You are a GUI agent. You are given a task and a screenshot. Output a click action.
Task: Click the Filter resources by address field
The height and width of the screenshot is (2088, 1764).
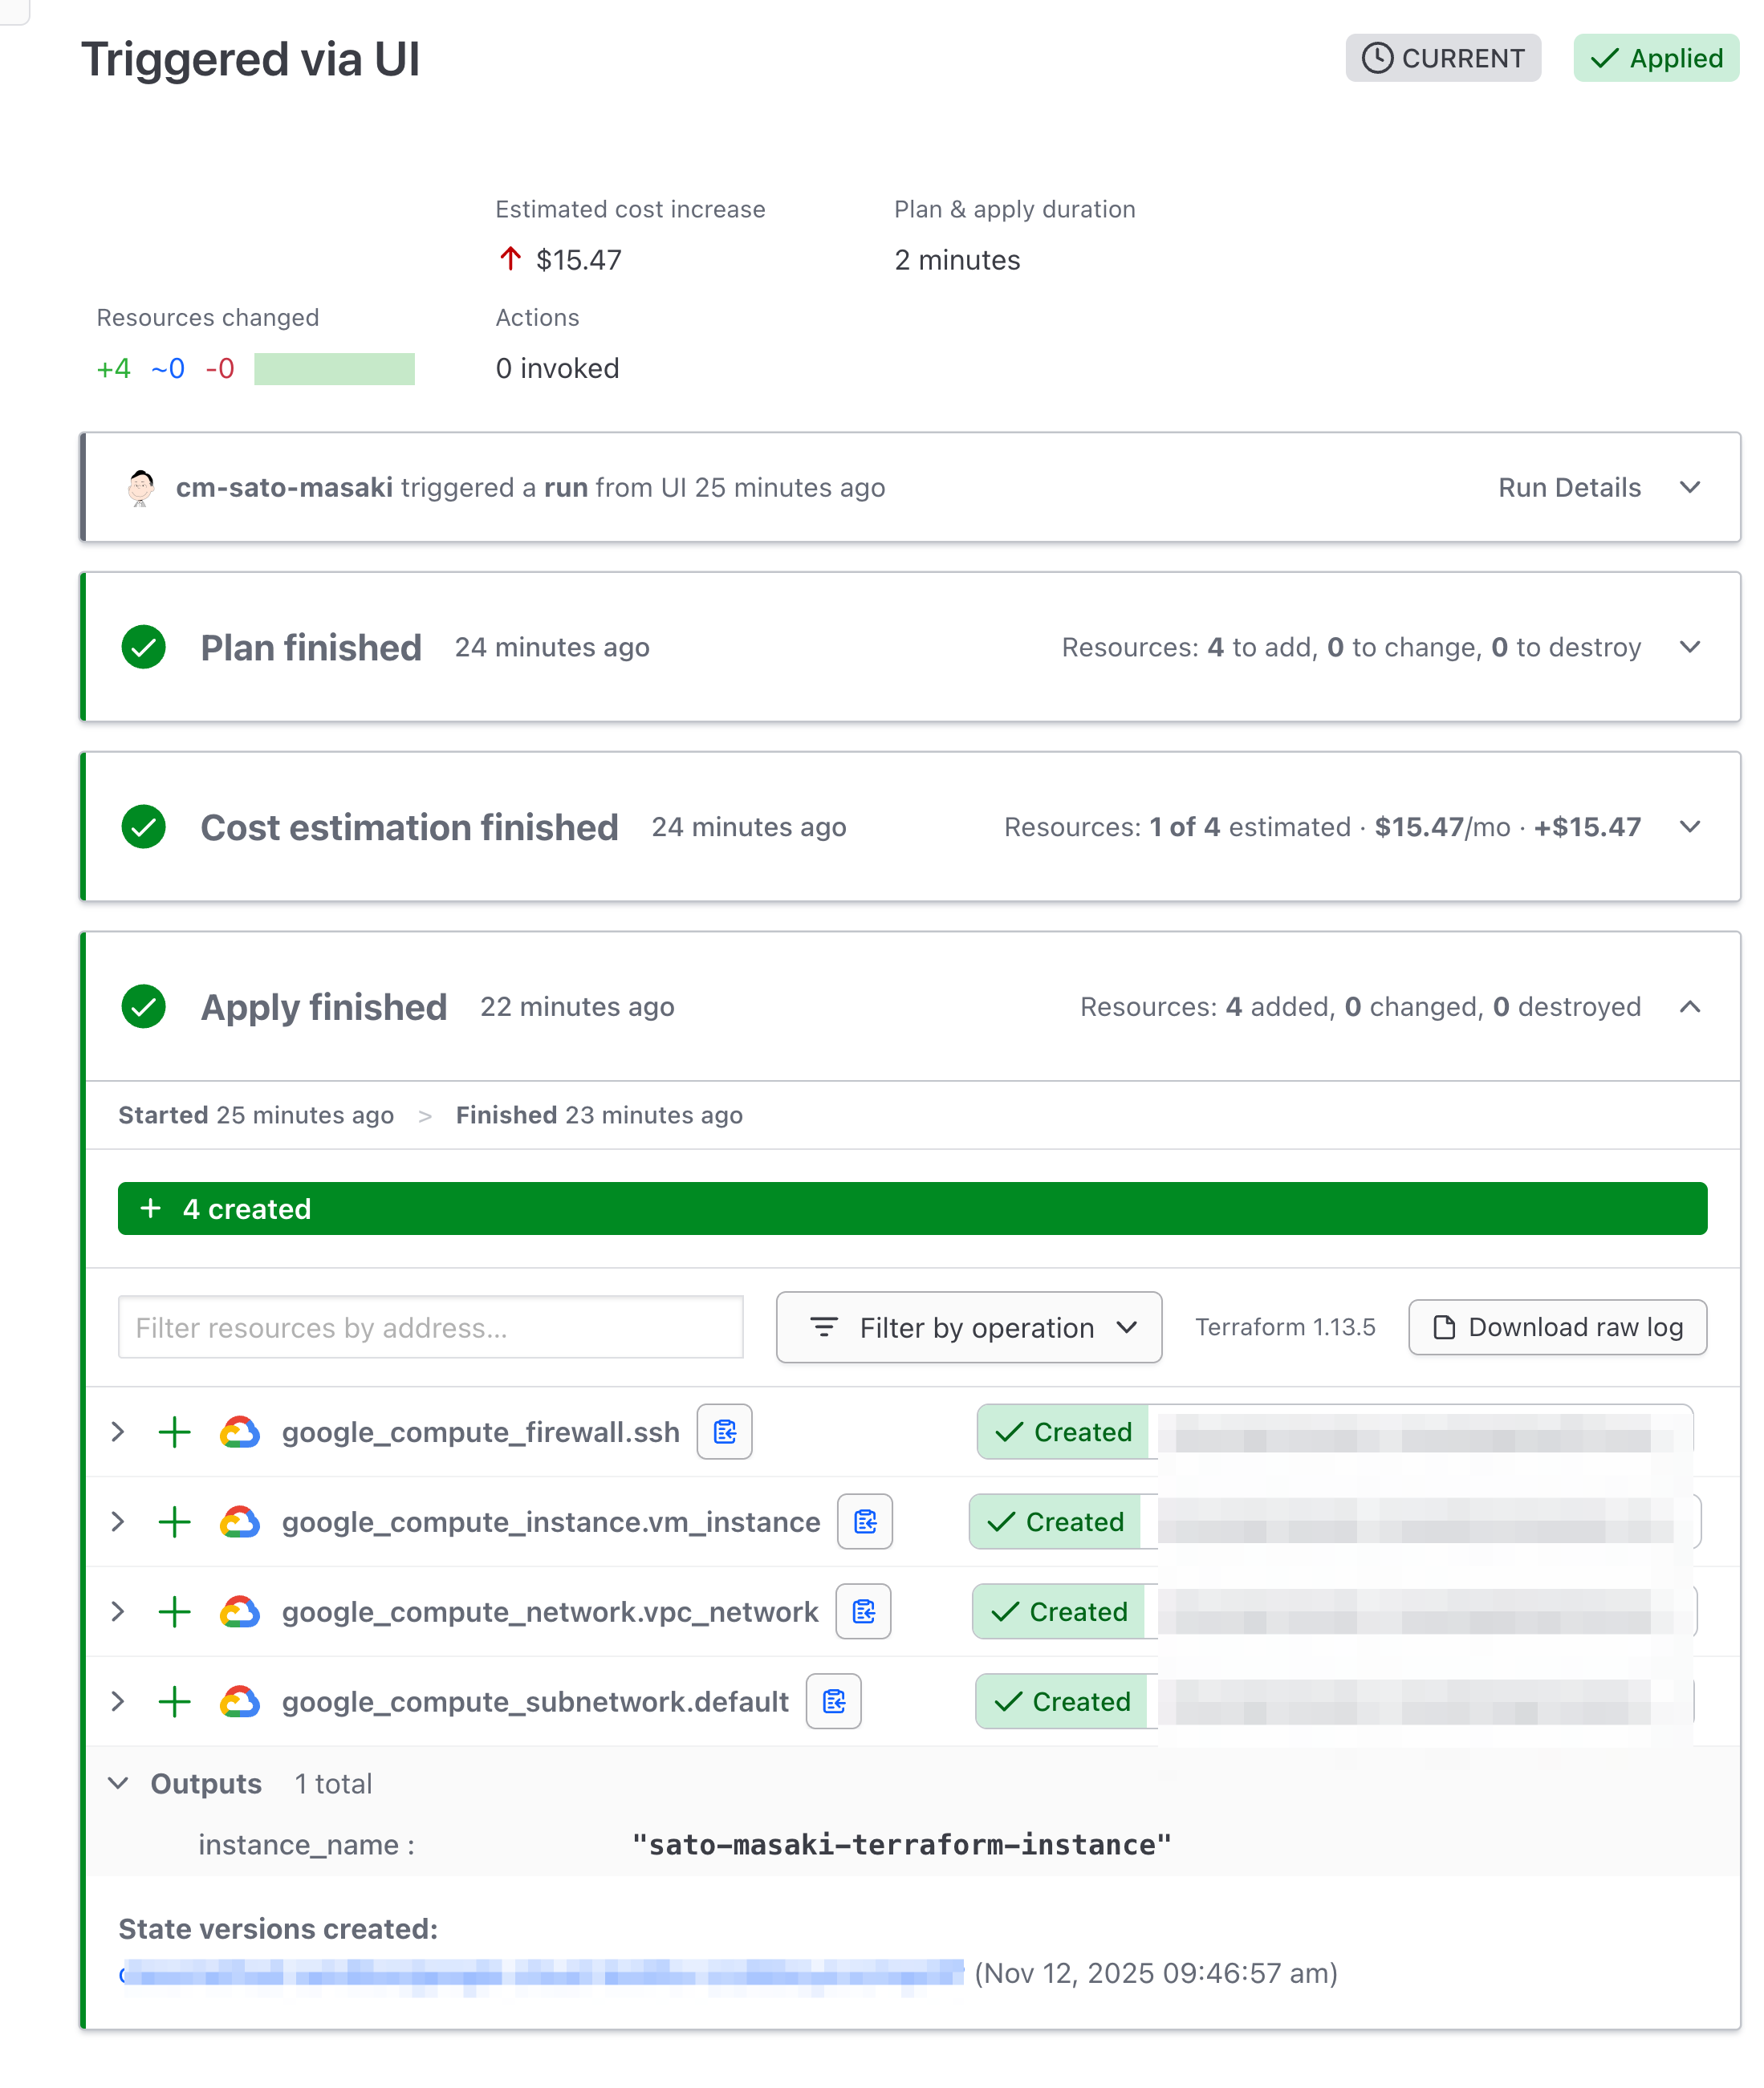[430, 1328]
